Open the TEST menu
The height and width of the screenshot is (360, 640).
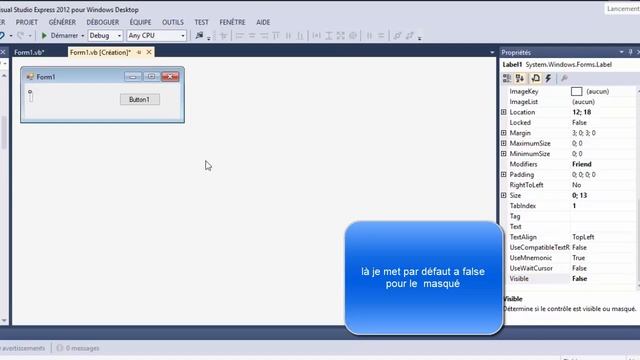click(x=201, y=22)
